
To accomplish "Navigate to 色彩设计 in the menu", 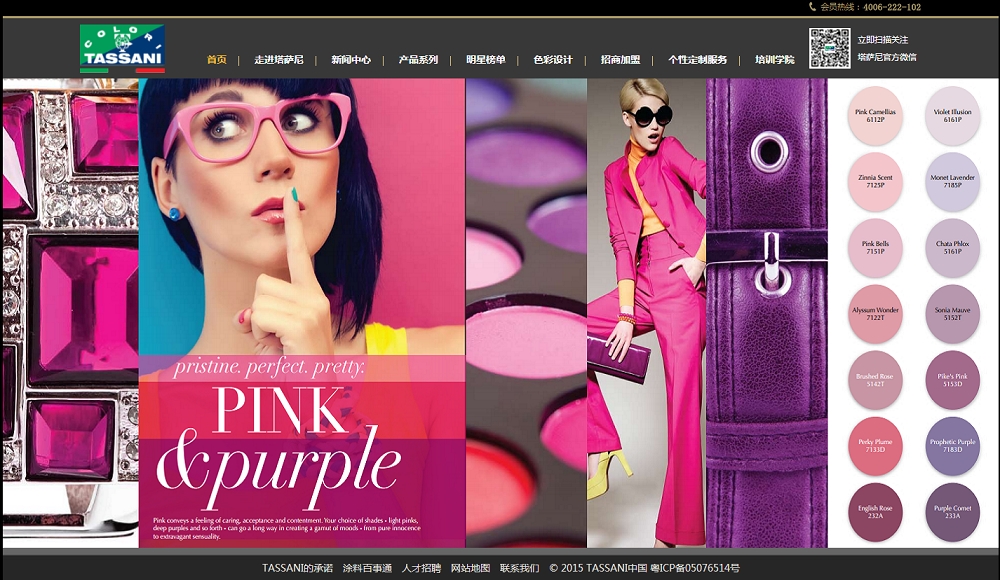I will 553,60.
